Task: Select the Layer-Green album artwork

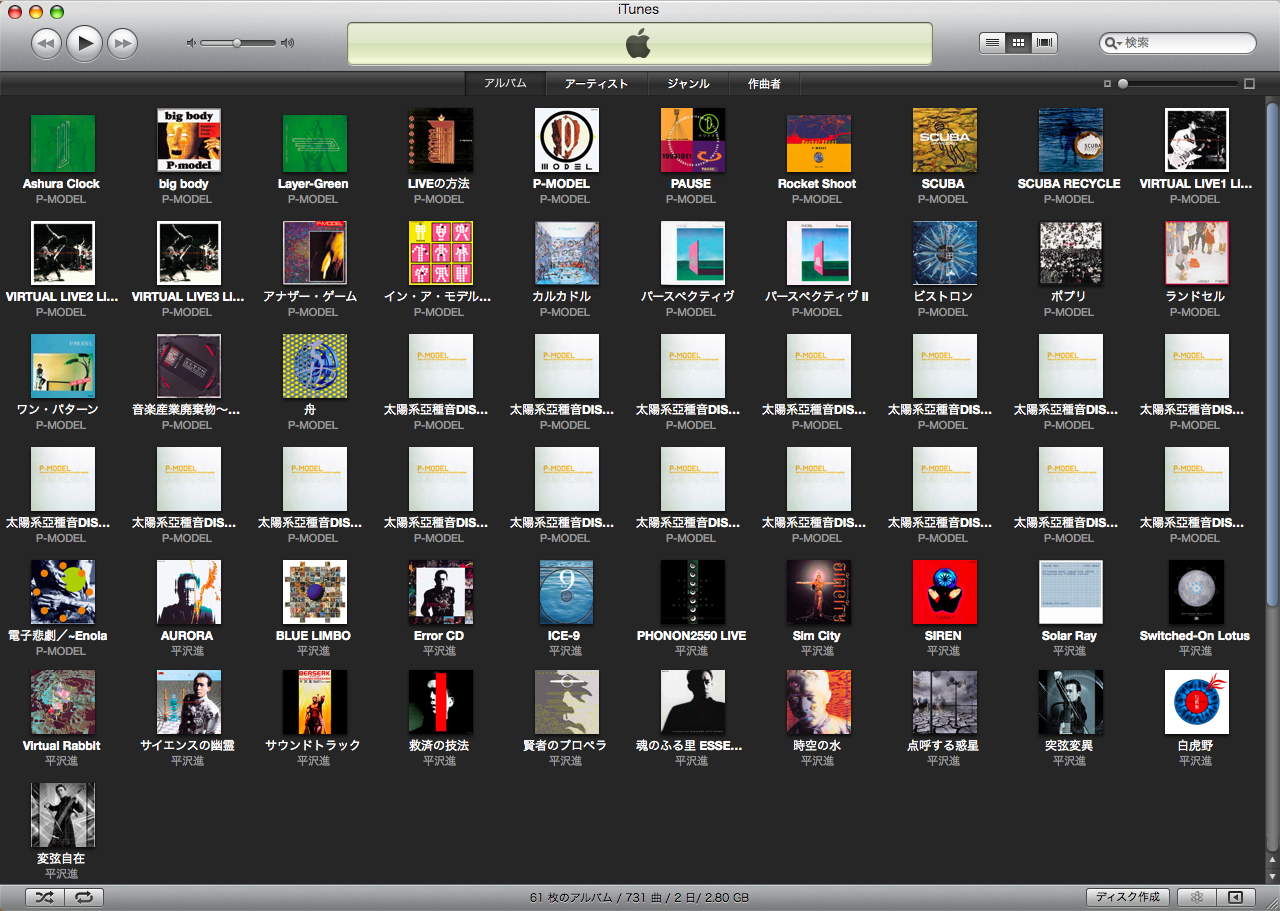Action: (315, 143)
